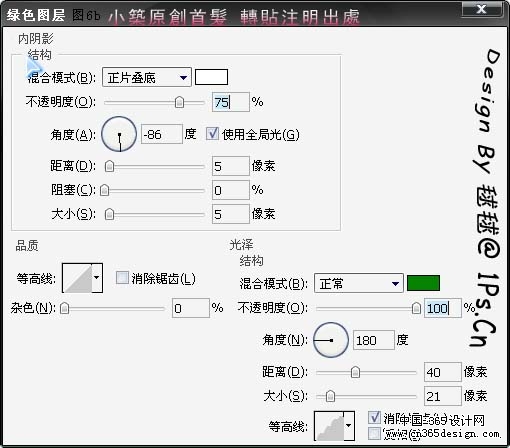Screen dimensions: 510x448
Task: Click inner shadow distance field showing 5
Action: coord(230,166)
